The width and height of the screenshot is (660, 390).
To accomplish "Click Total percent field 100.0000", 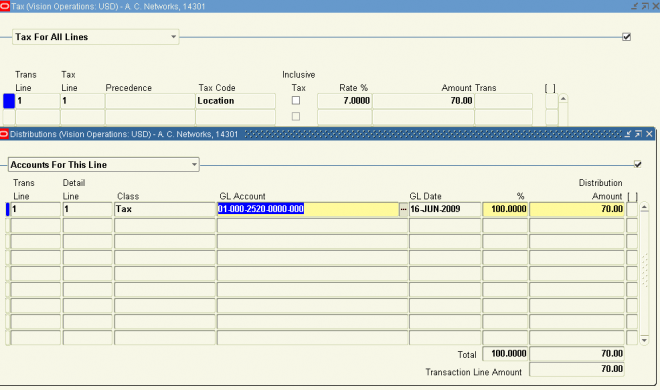I will (505, 353).
